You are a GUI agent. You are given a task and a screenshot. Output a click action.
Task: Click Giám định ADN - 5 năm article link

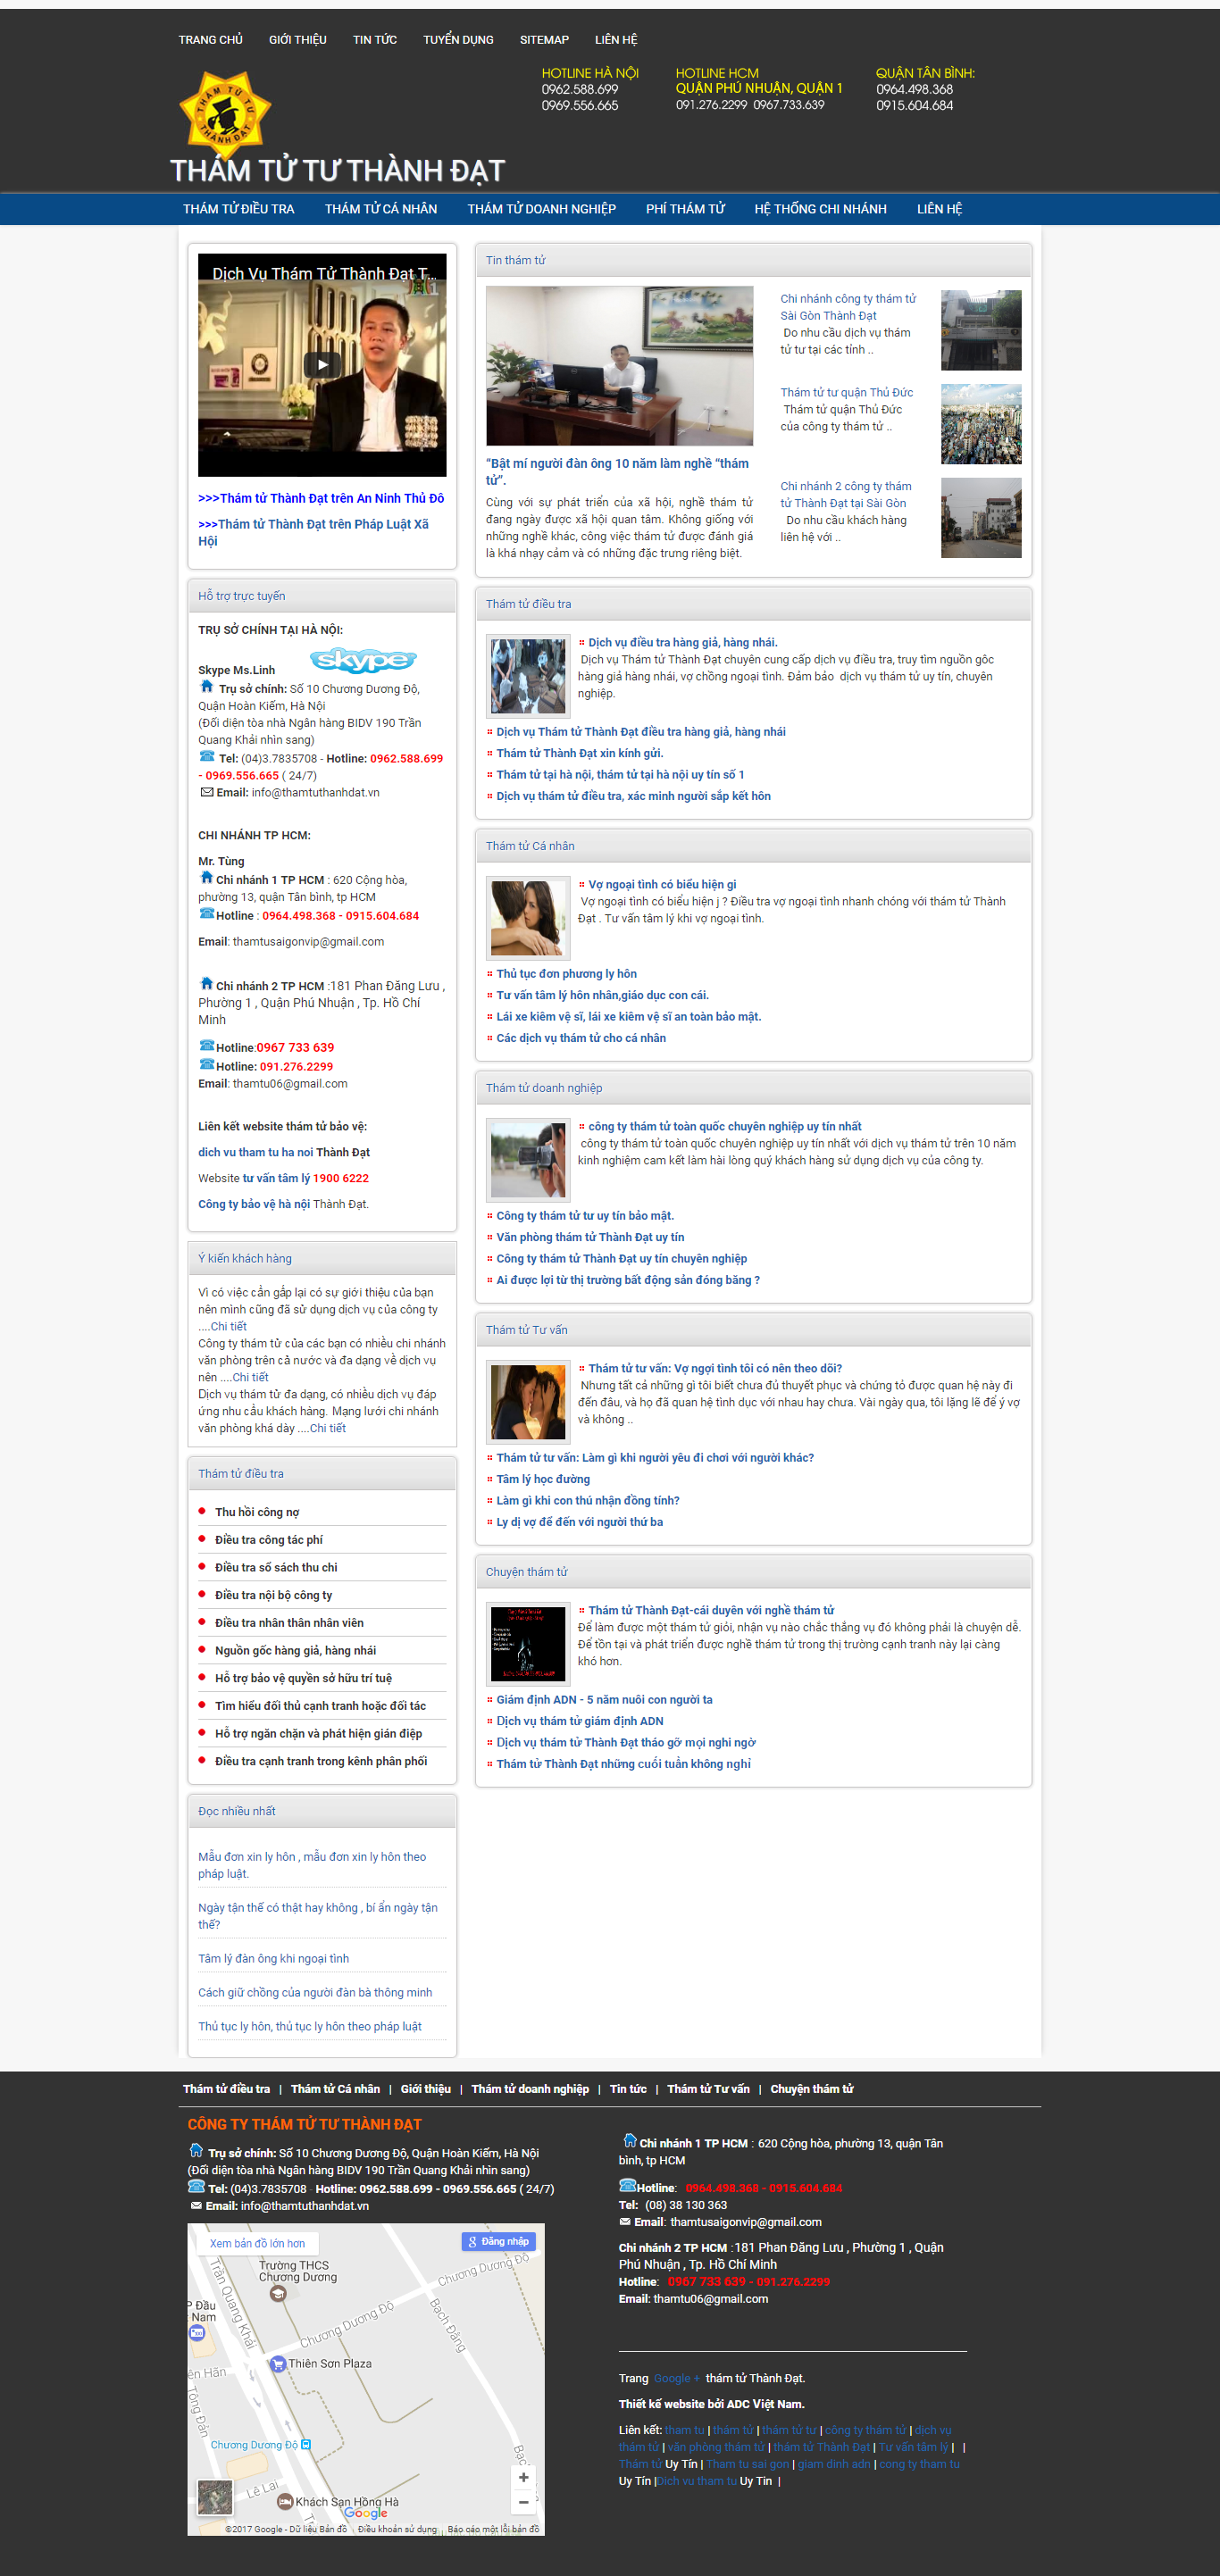(604, 1699)
